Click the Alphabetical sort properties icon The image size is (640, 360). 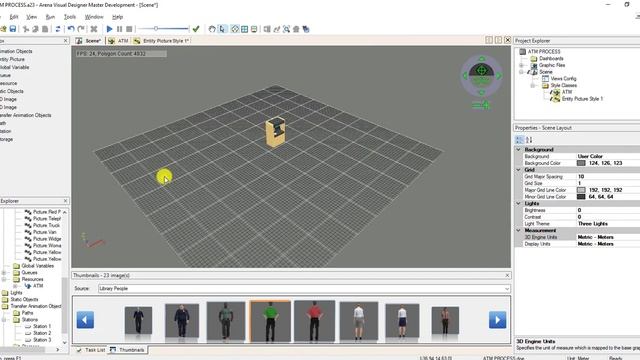tap(529, 140)
